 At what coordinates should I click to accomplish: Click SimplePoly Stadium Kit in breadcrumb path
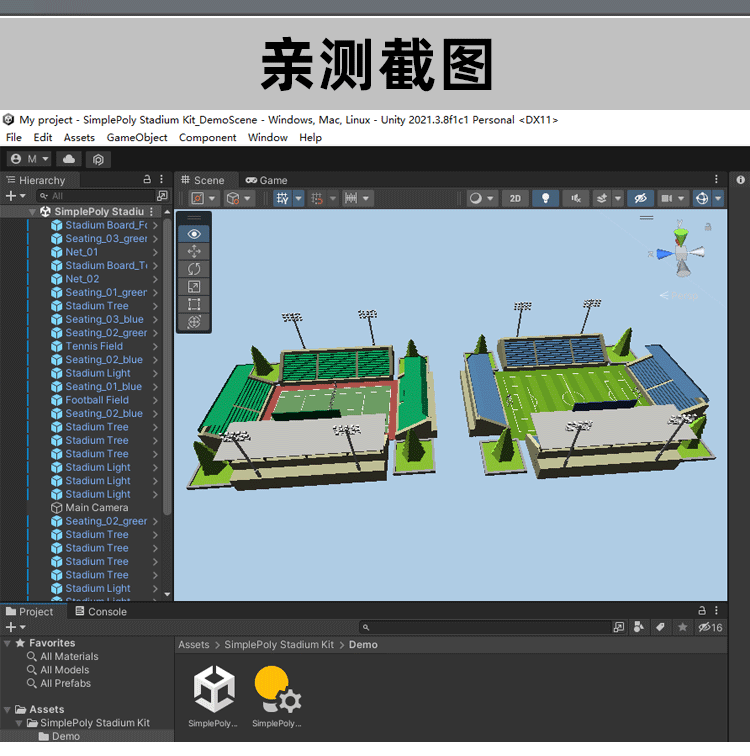click(279, 645)
